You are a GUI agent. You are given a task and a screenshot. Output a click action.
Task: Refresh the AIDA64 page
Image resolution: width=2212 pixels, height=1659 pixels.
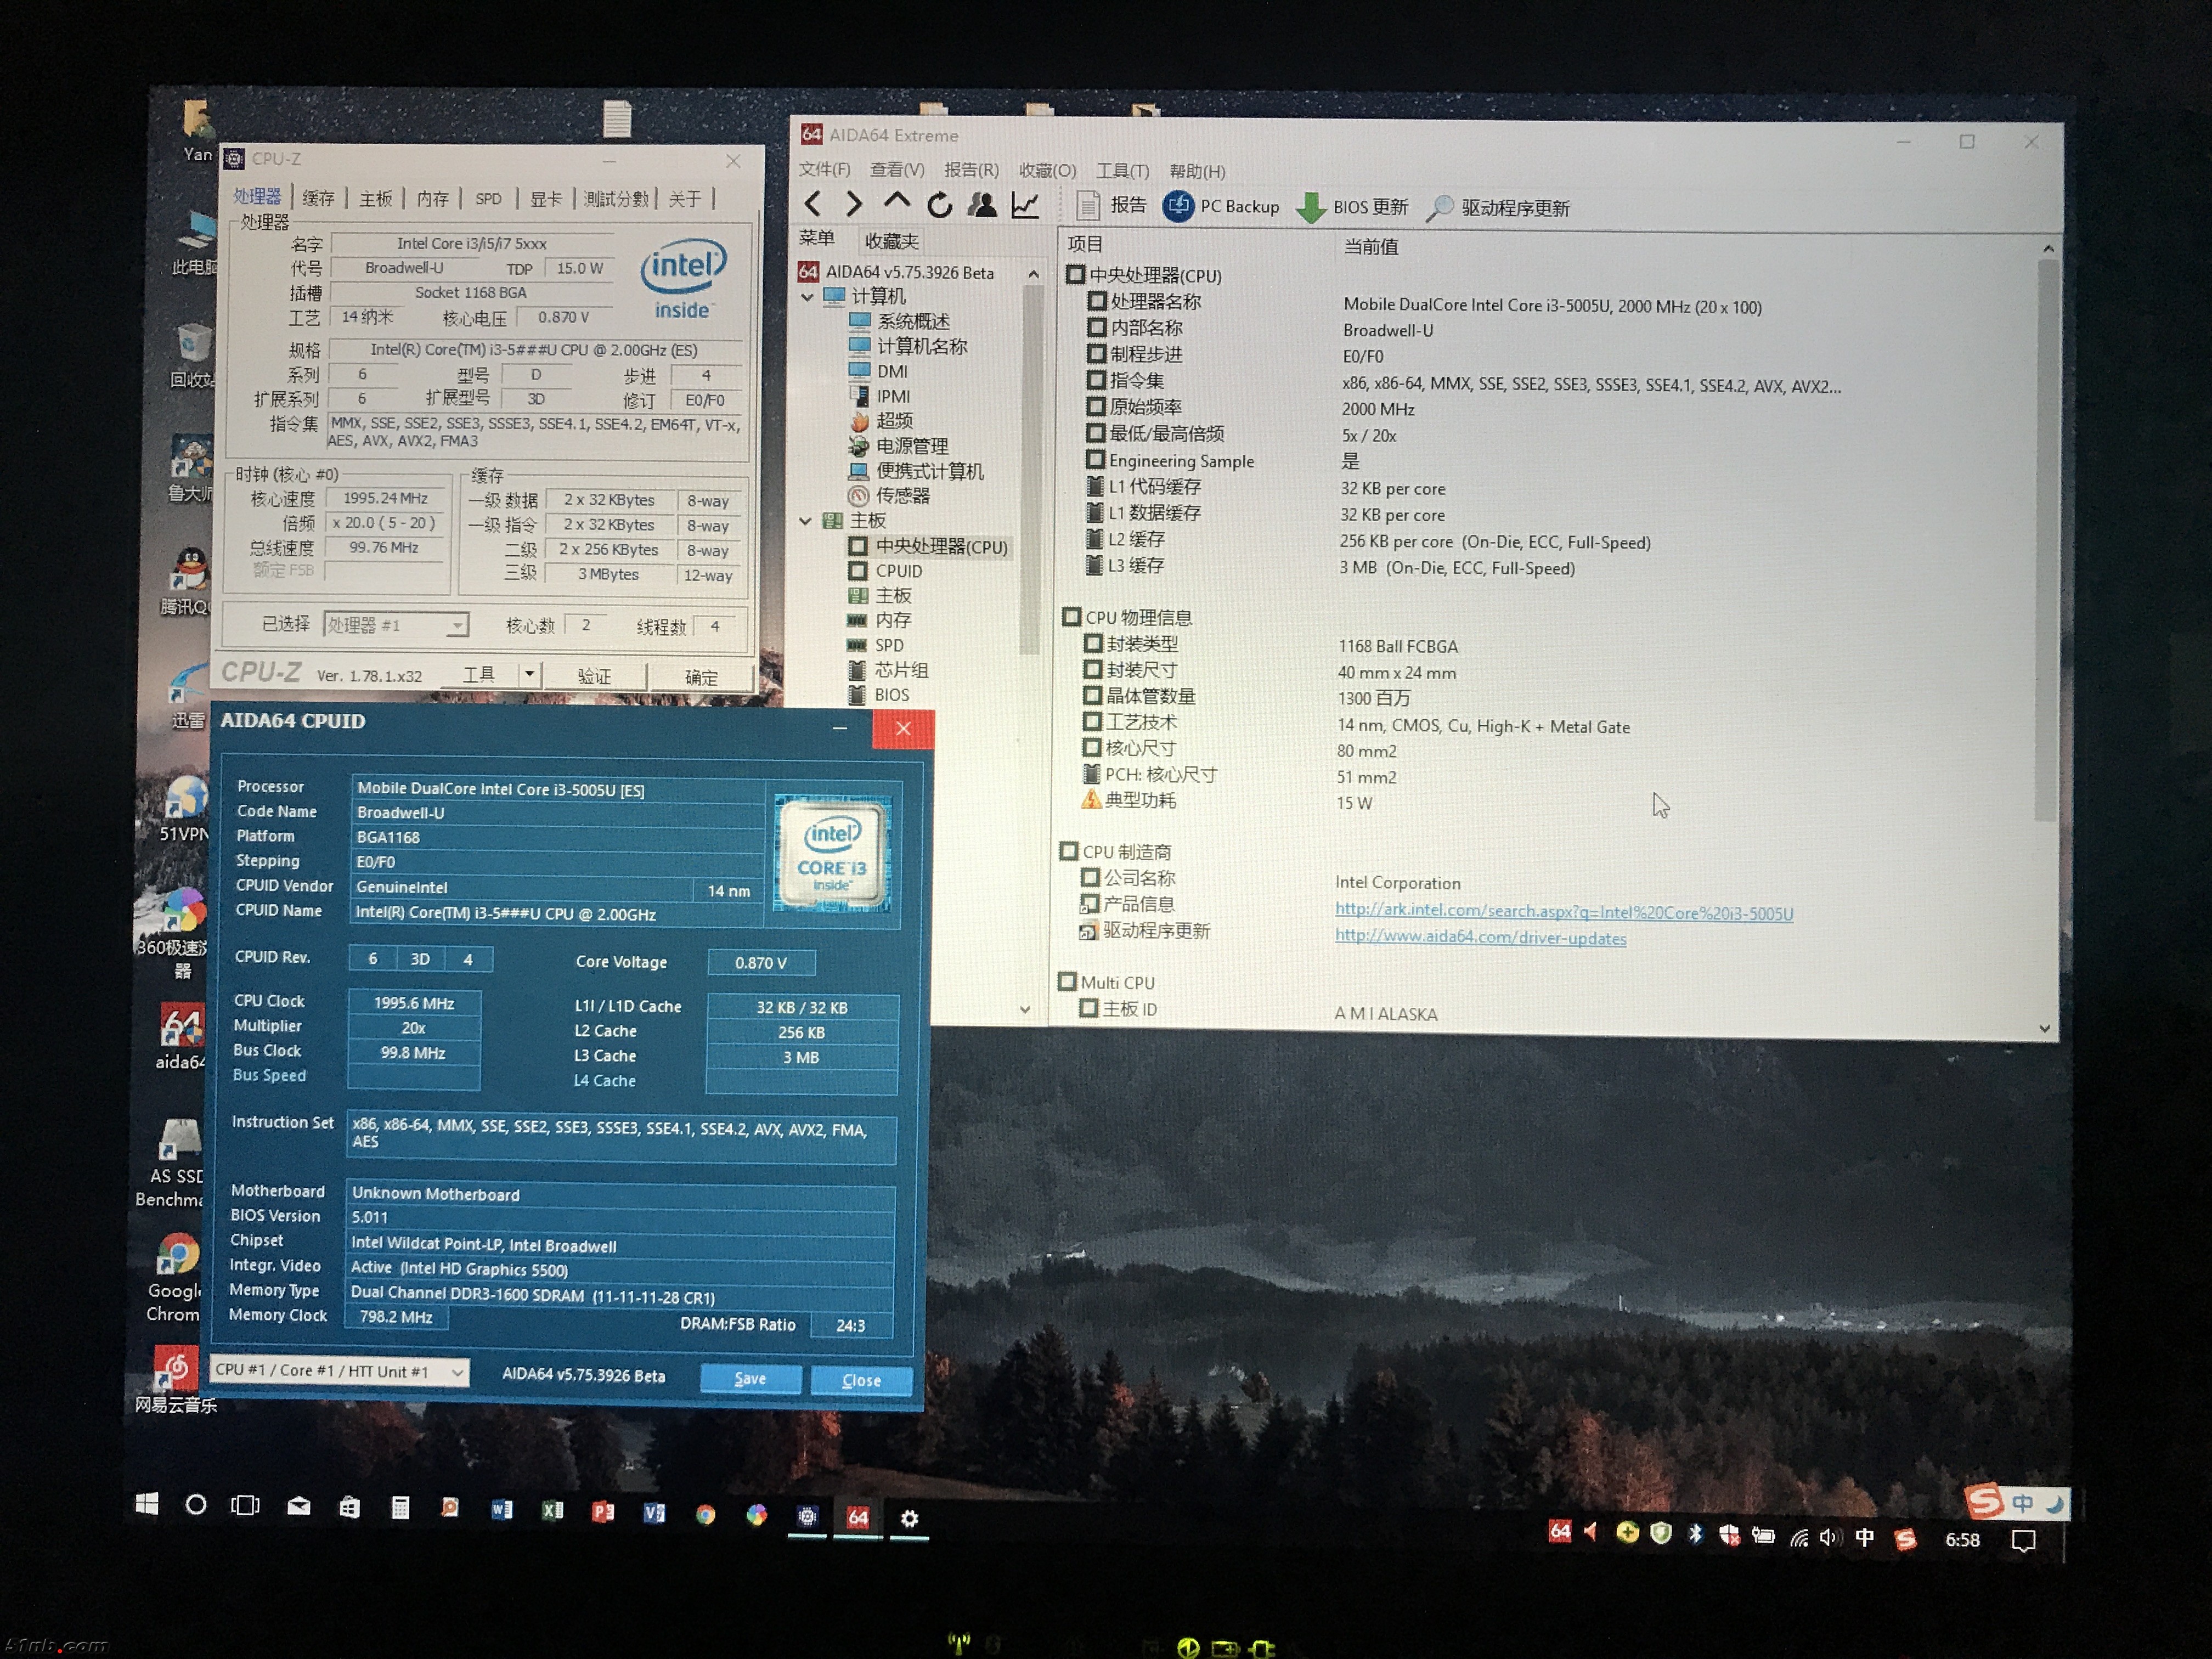[939, 205]
